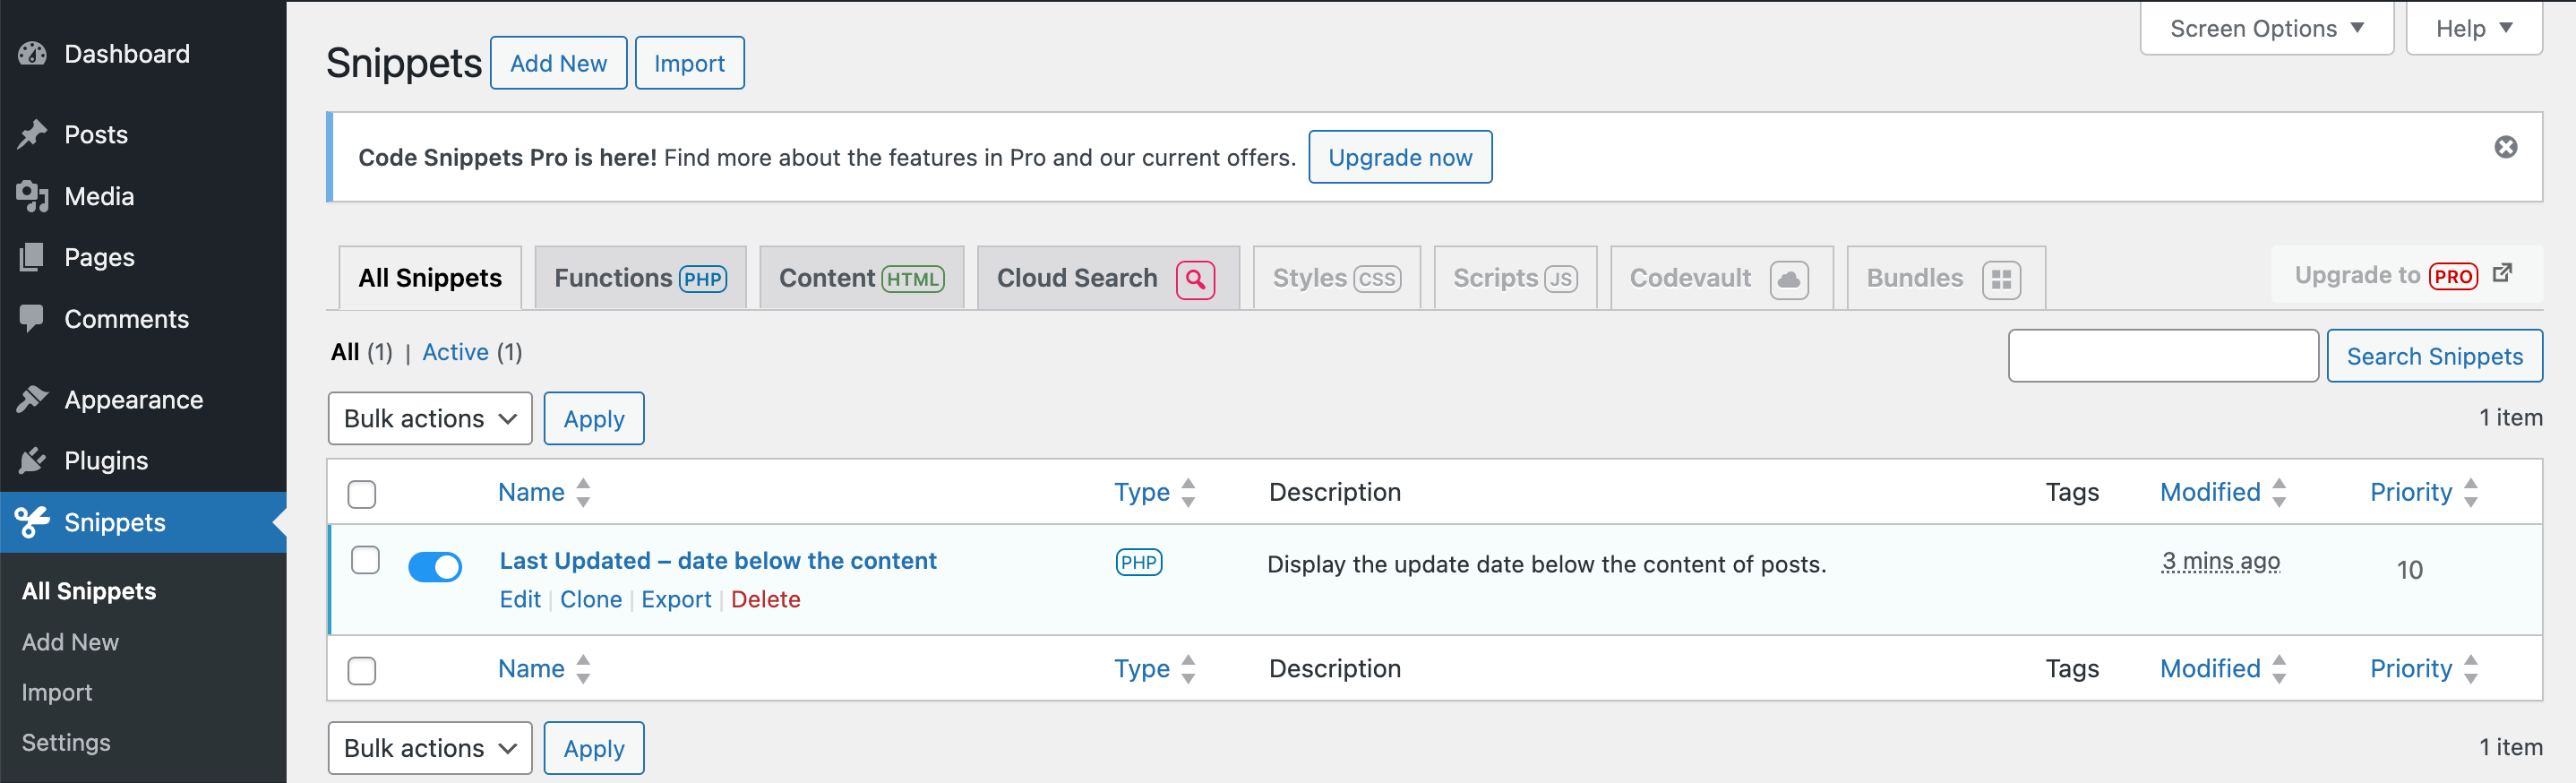Click the PRO badge in Upgrade to

(x=2453, y=276)
